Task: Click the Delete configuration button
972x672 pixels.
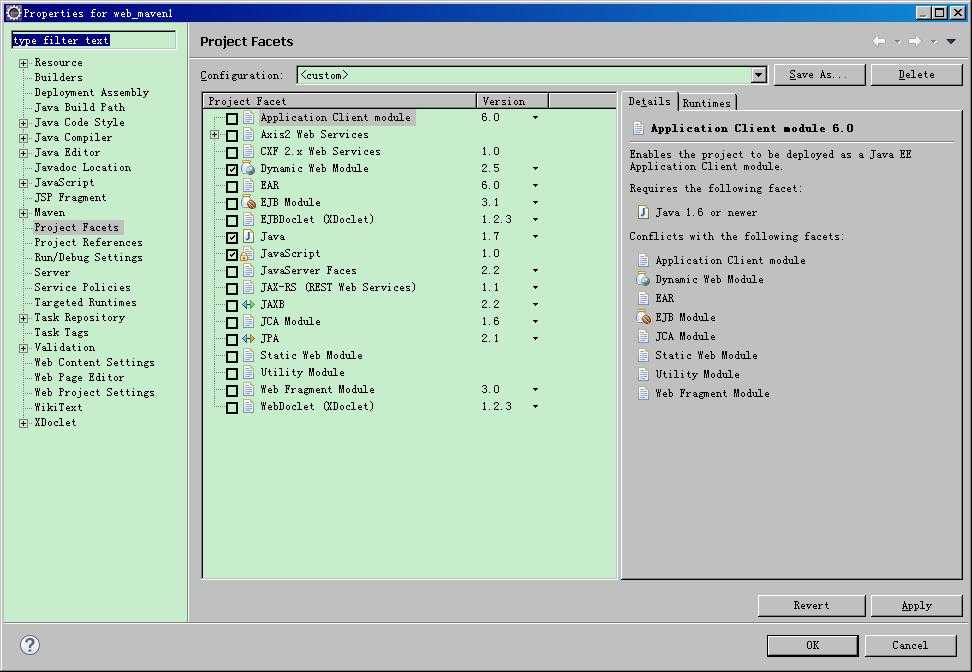Action: 916,74
